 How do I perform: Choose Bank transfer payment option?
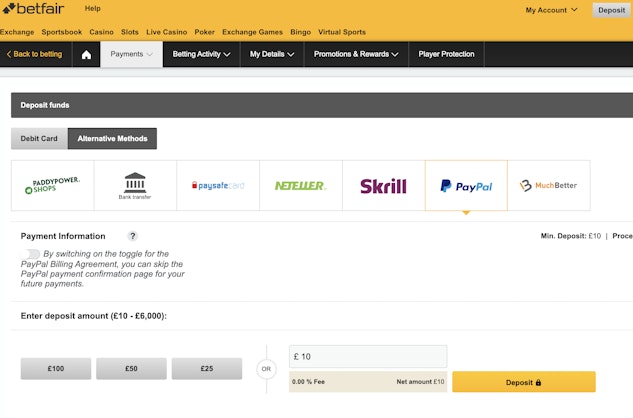pos(135,185)
